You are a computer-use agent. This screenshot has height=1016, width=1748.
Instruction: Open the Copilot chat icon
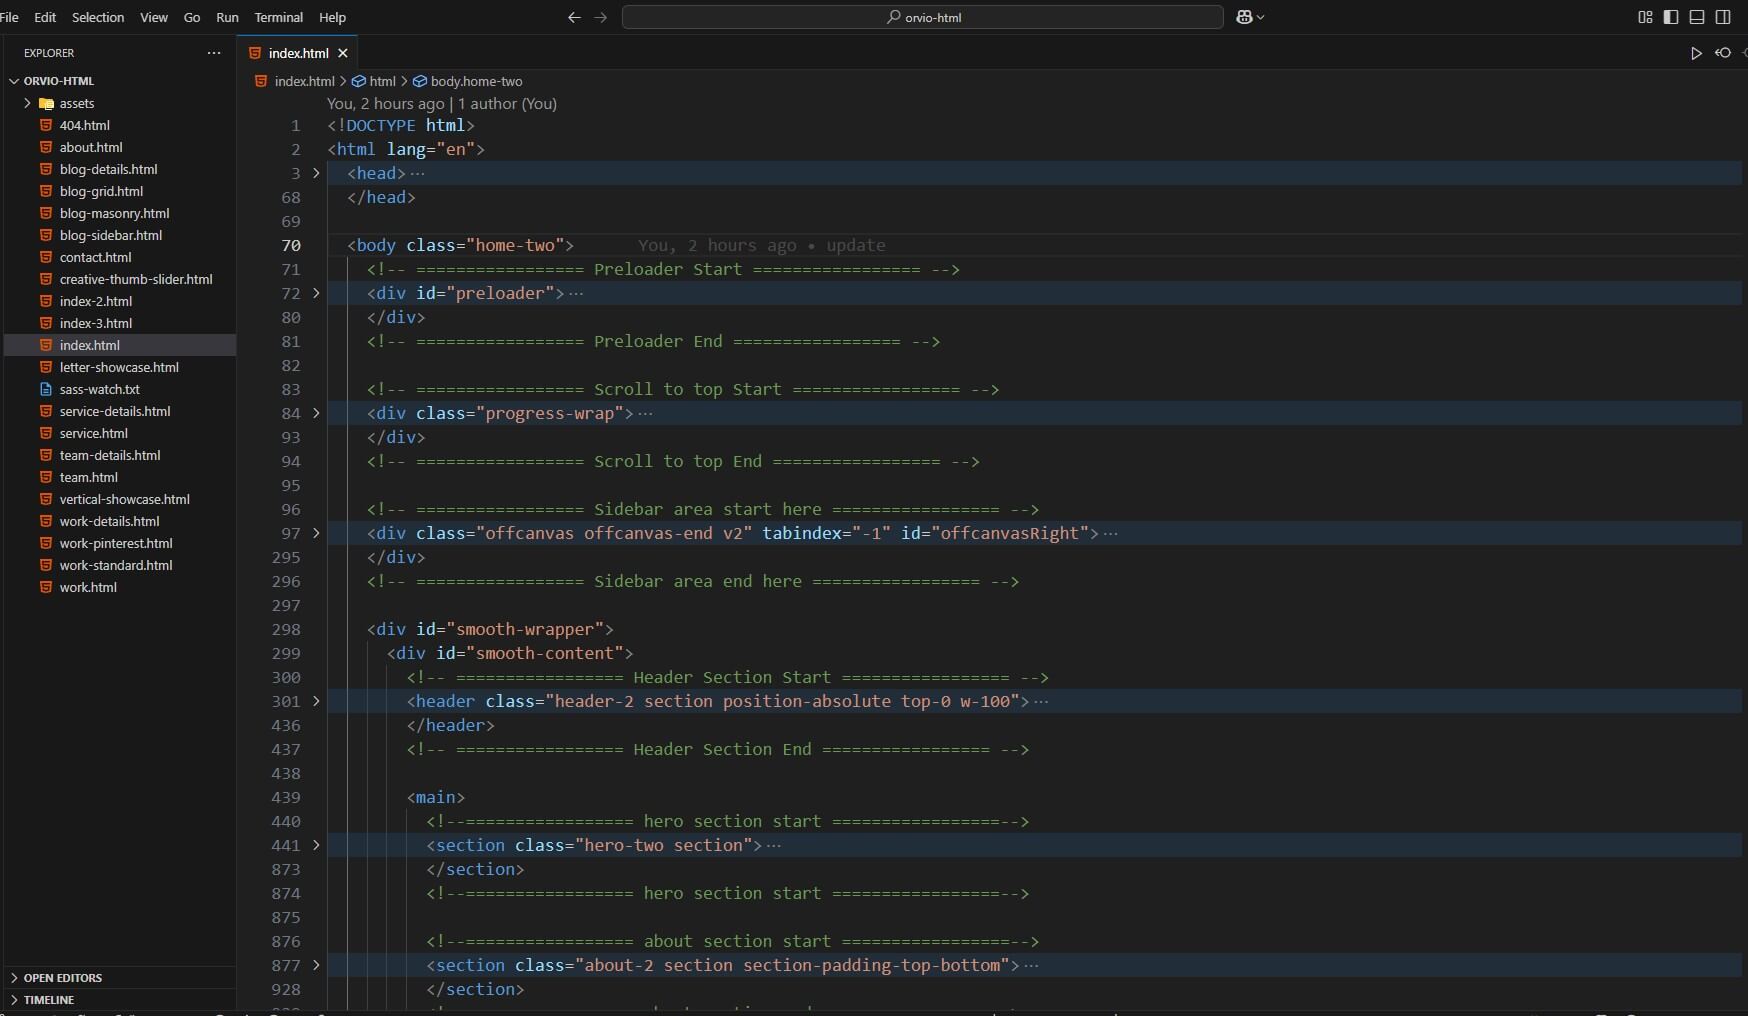pos(1245,17)
